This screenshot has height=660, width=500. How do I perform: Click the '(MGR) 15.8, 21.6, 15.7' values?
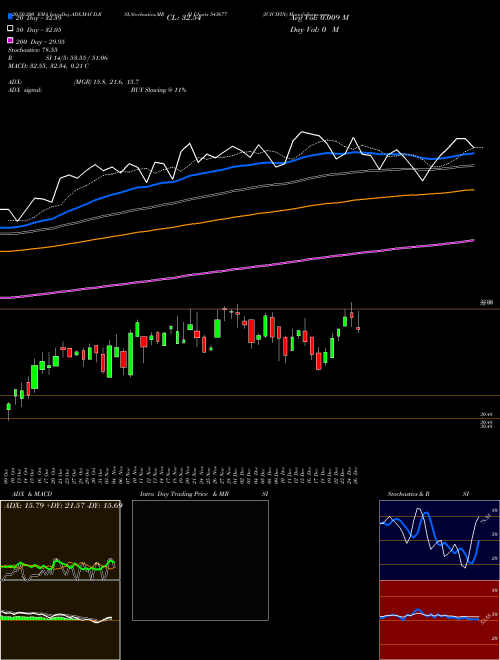click(106, 82)
